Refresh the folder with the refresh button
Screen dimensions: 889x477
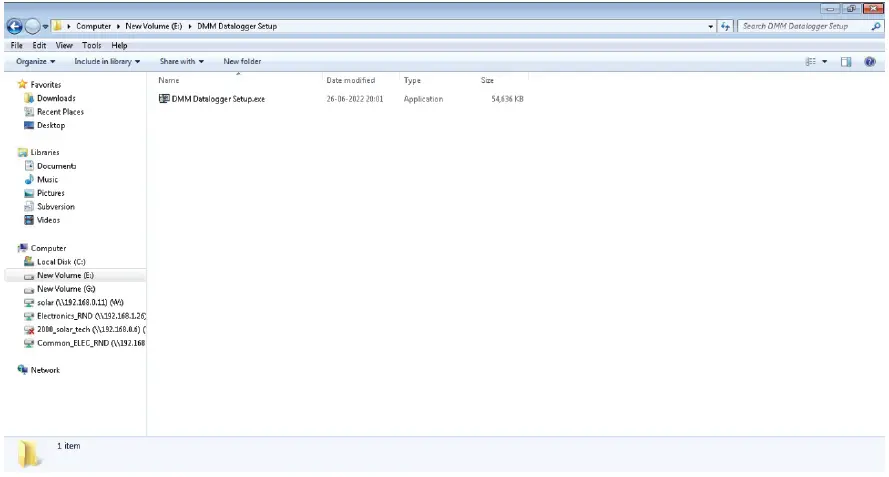(725, 26)
